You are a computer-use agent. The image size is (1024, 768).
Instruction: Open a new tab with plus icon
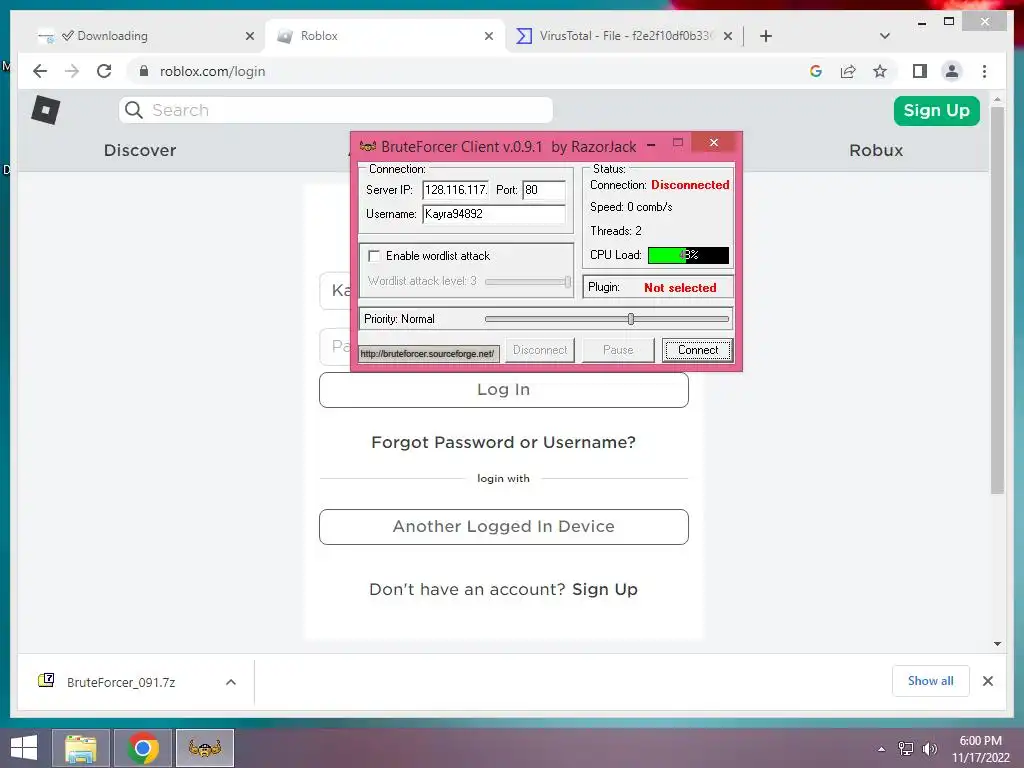click(766, 36)
